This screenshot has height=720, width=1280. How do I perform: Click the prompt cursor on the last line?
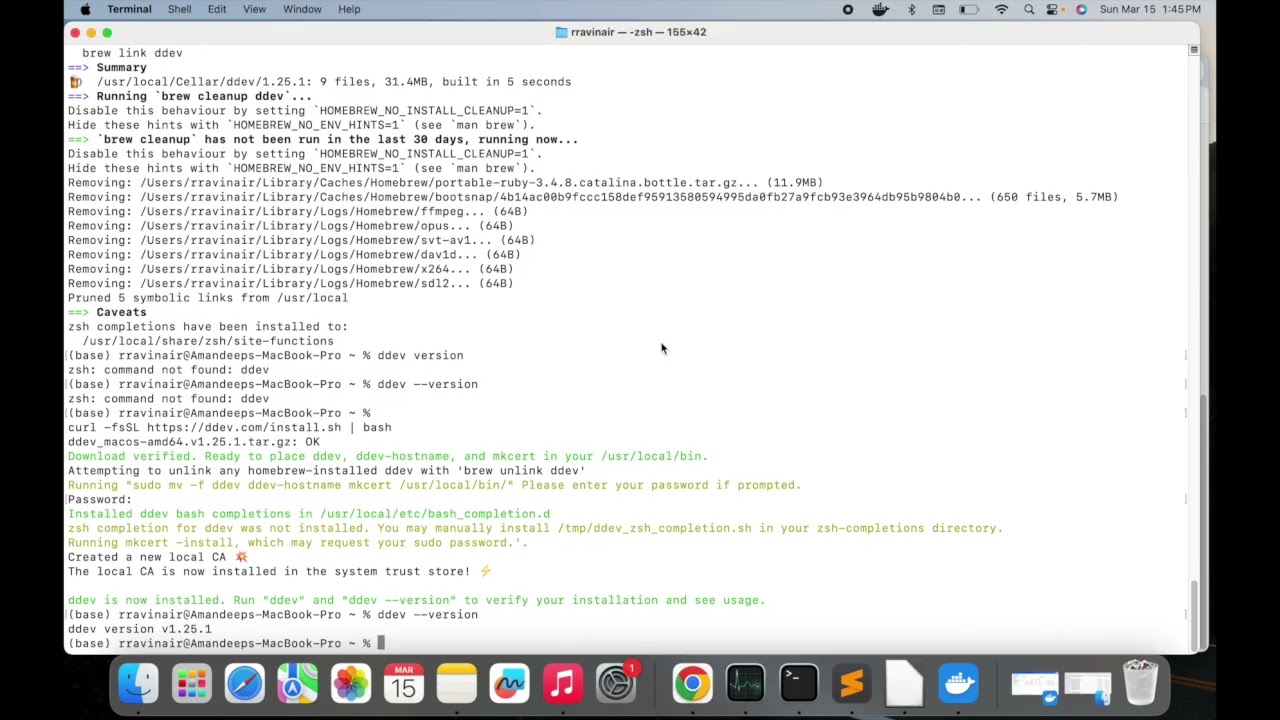[x=381, y=643]
